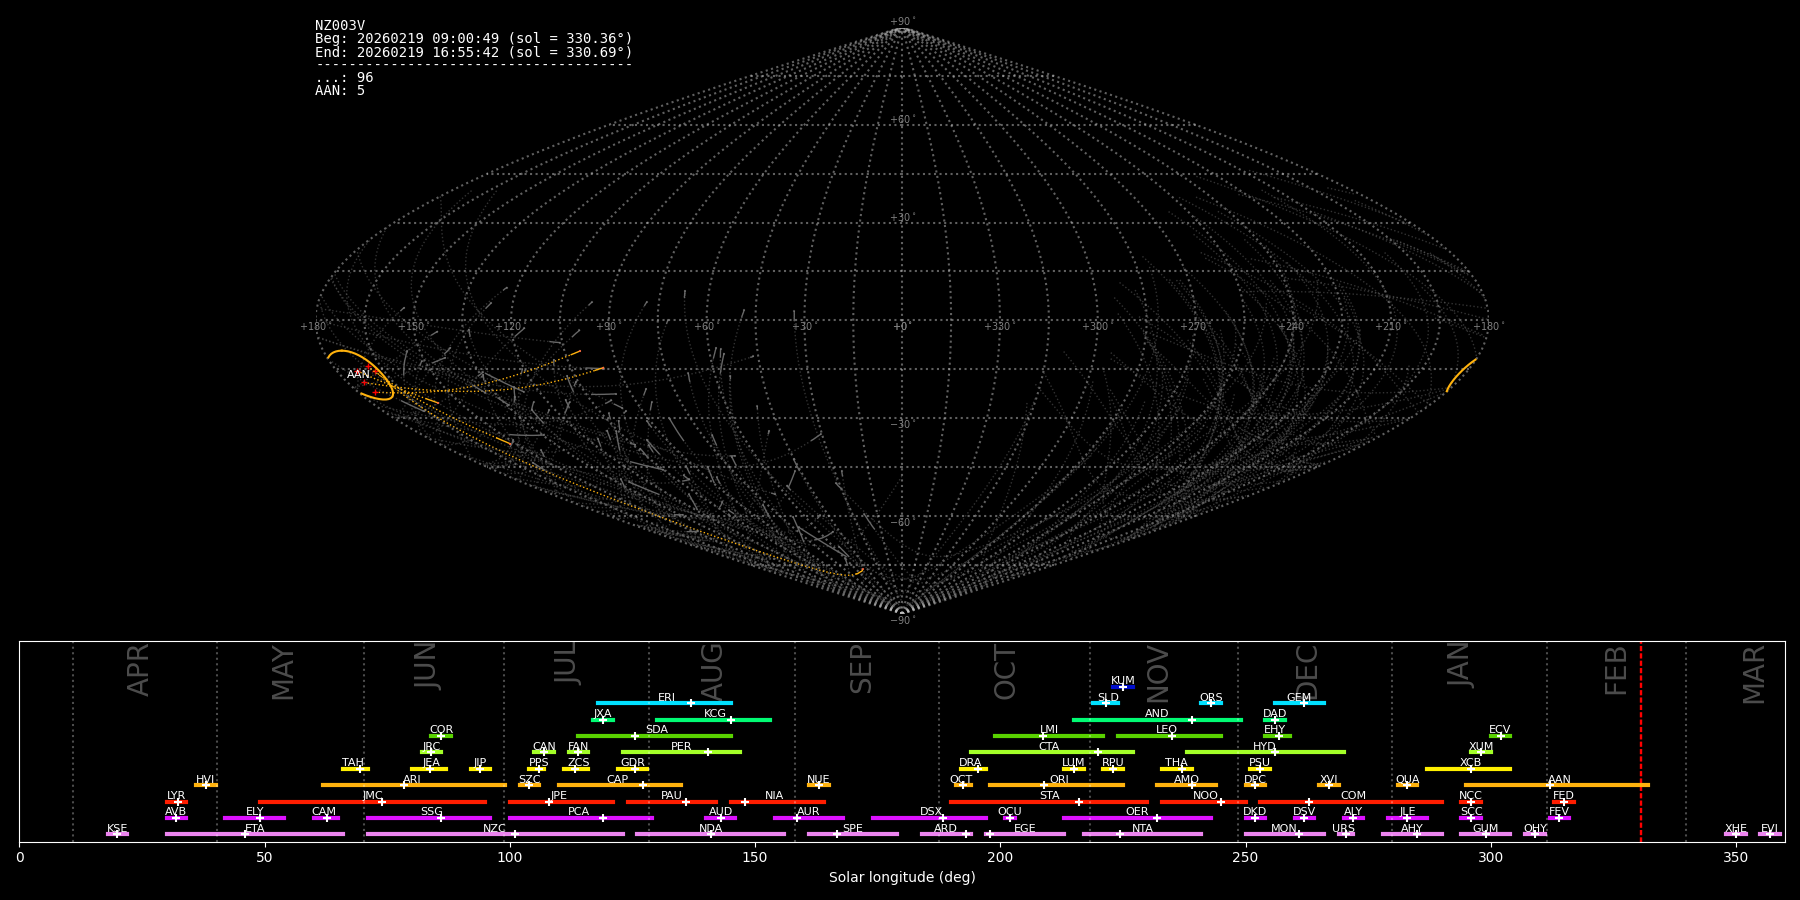Click the KCG shower label
This screenshot has height=900, width=1800.
coord(715,714)
